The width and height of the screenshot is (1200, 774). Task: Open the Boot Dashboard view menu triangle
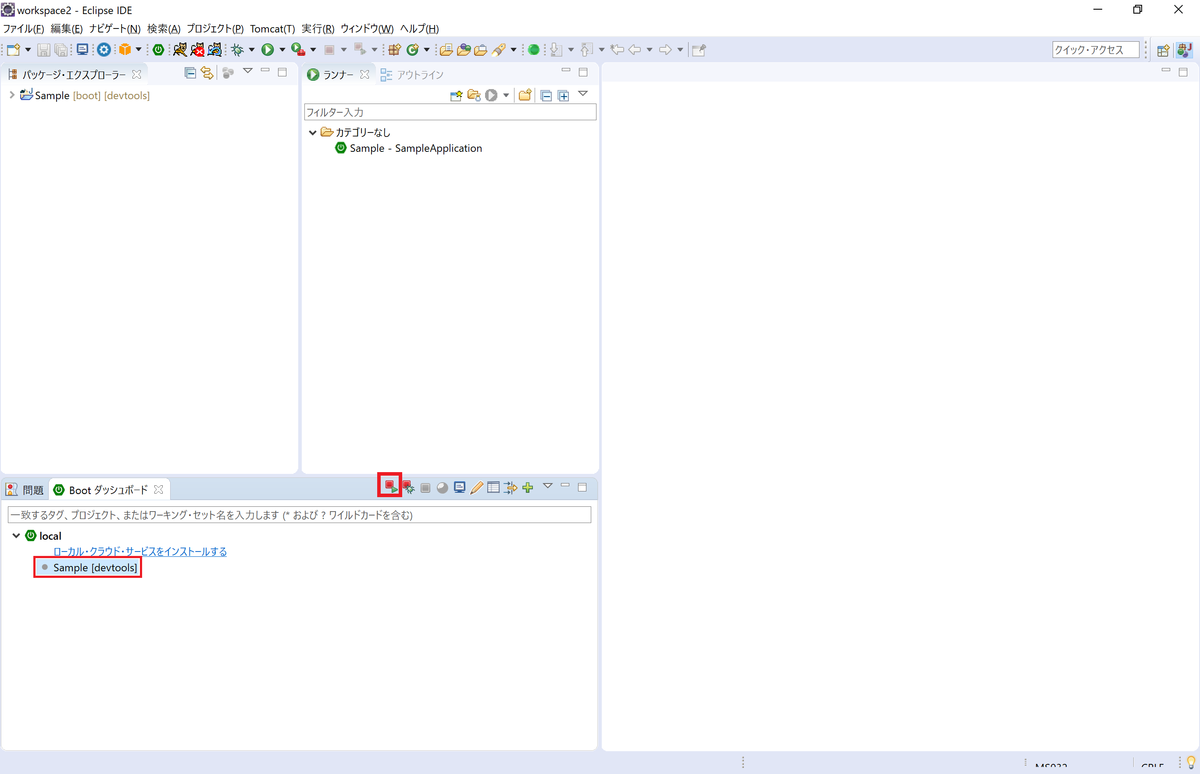[x=547, y=486]
